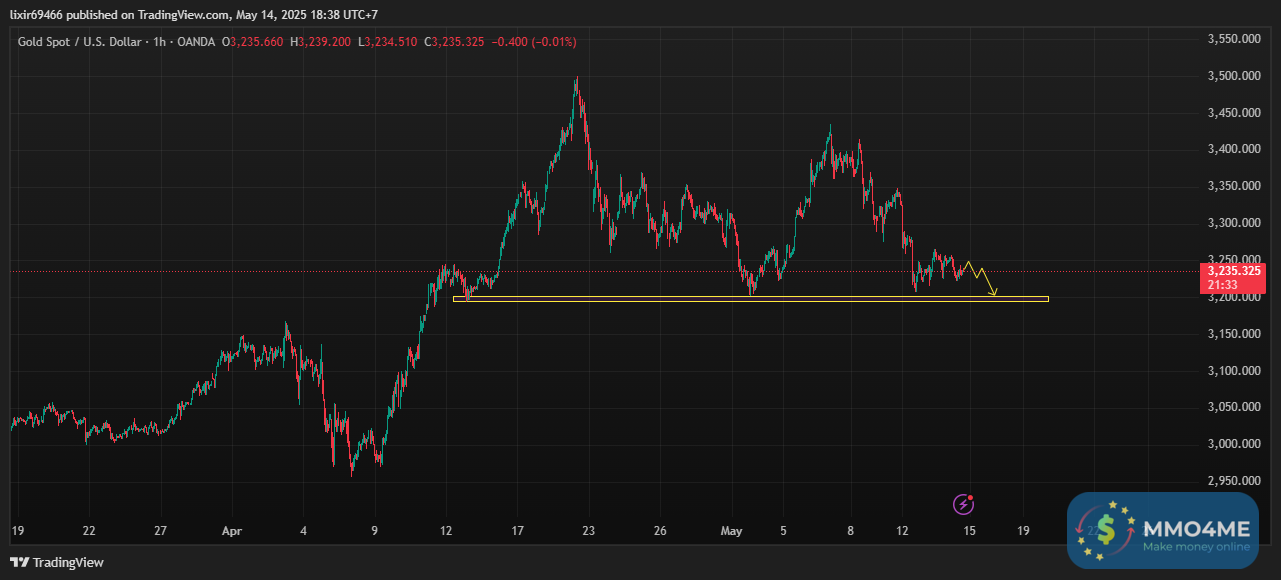Click the red current price label 3,235.325
This screenshot has width=1281, height=580.
1233,271
